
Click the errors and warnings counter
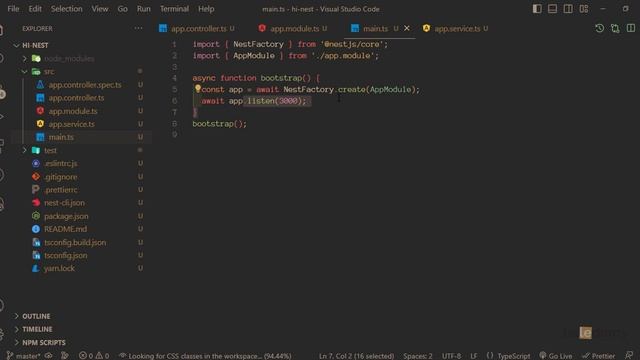pyautogui.click(x=94, y=356)
